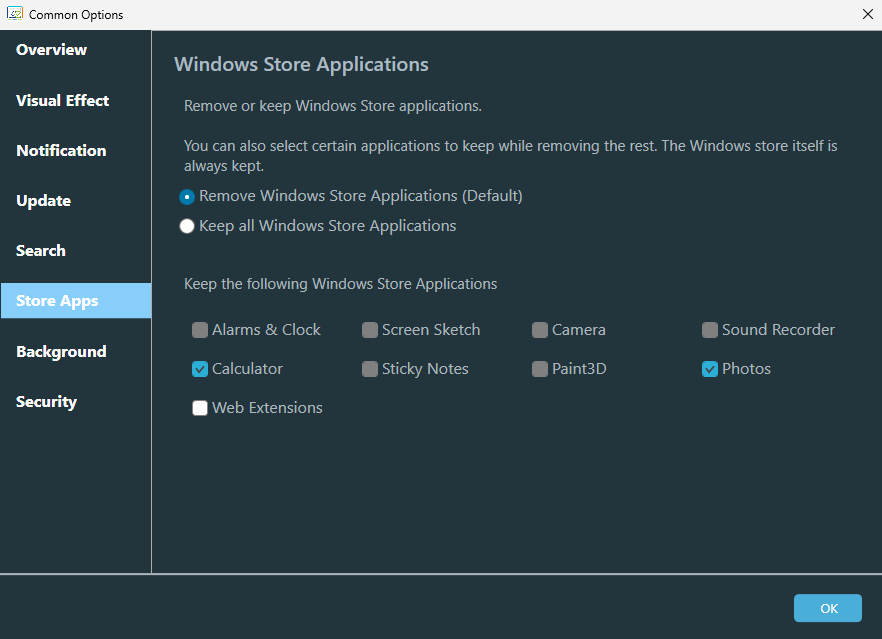Open the Update options tab

43,201
